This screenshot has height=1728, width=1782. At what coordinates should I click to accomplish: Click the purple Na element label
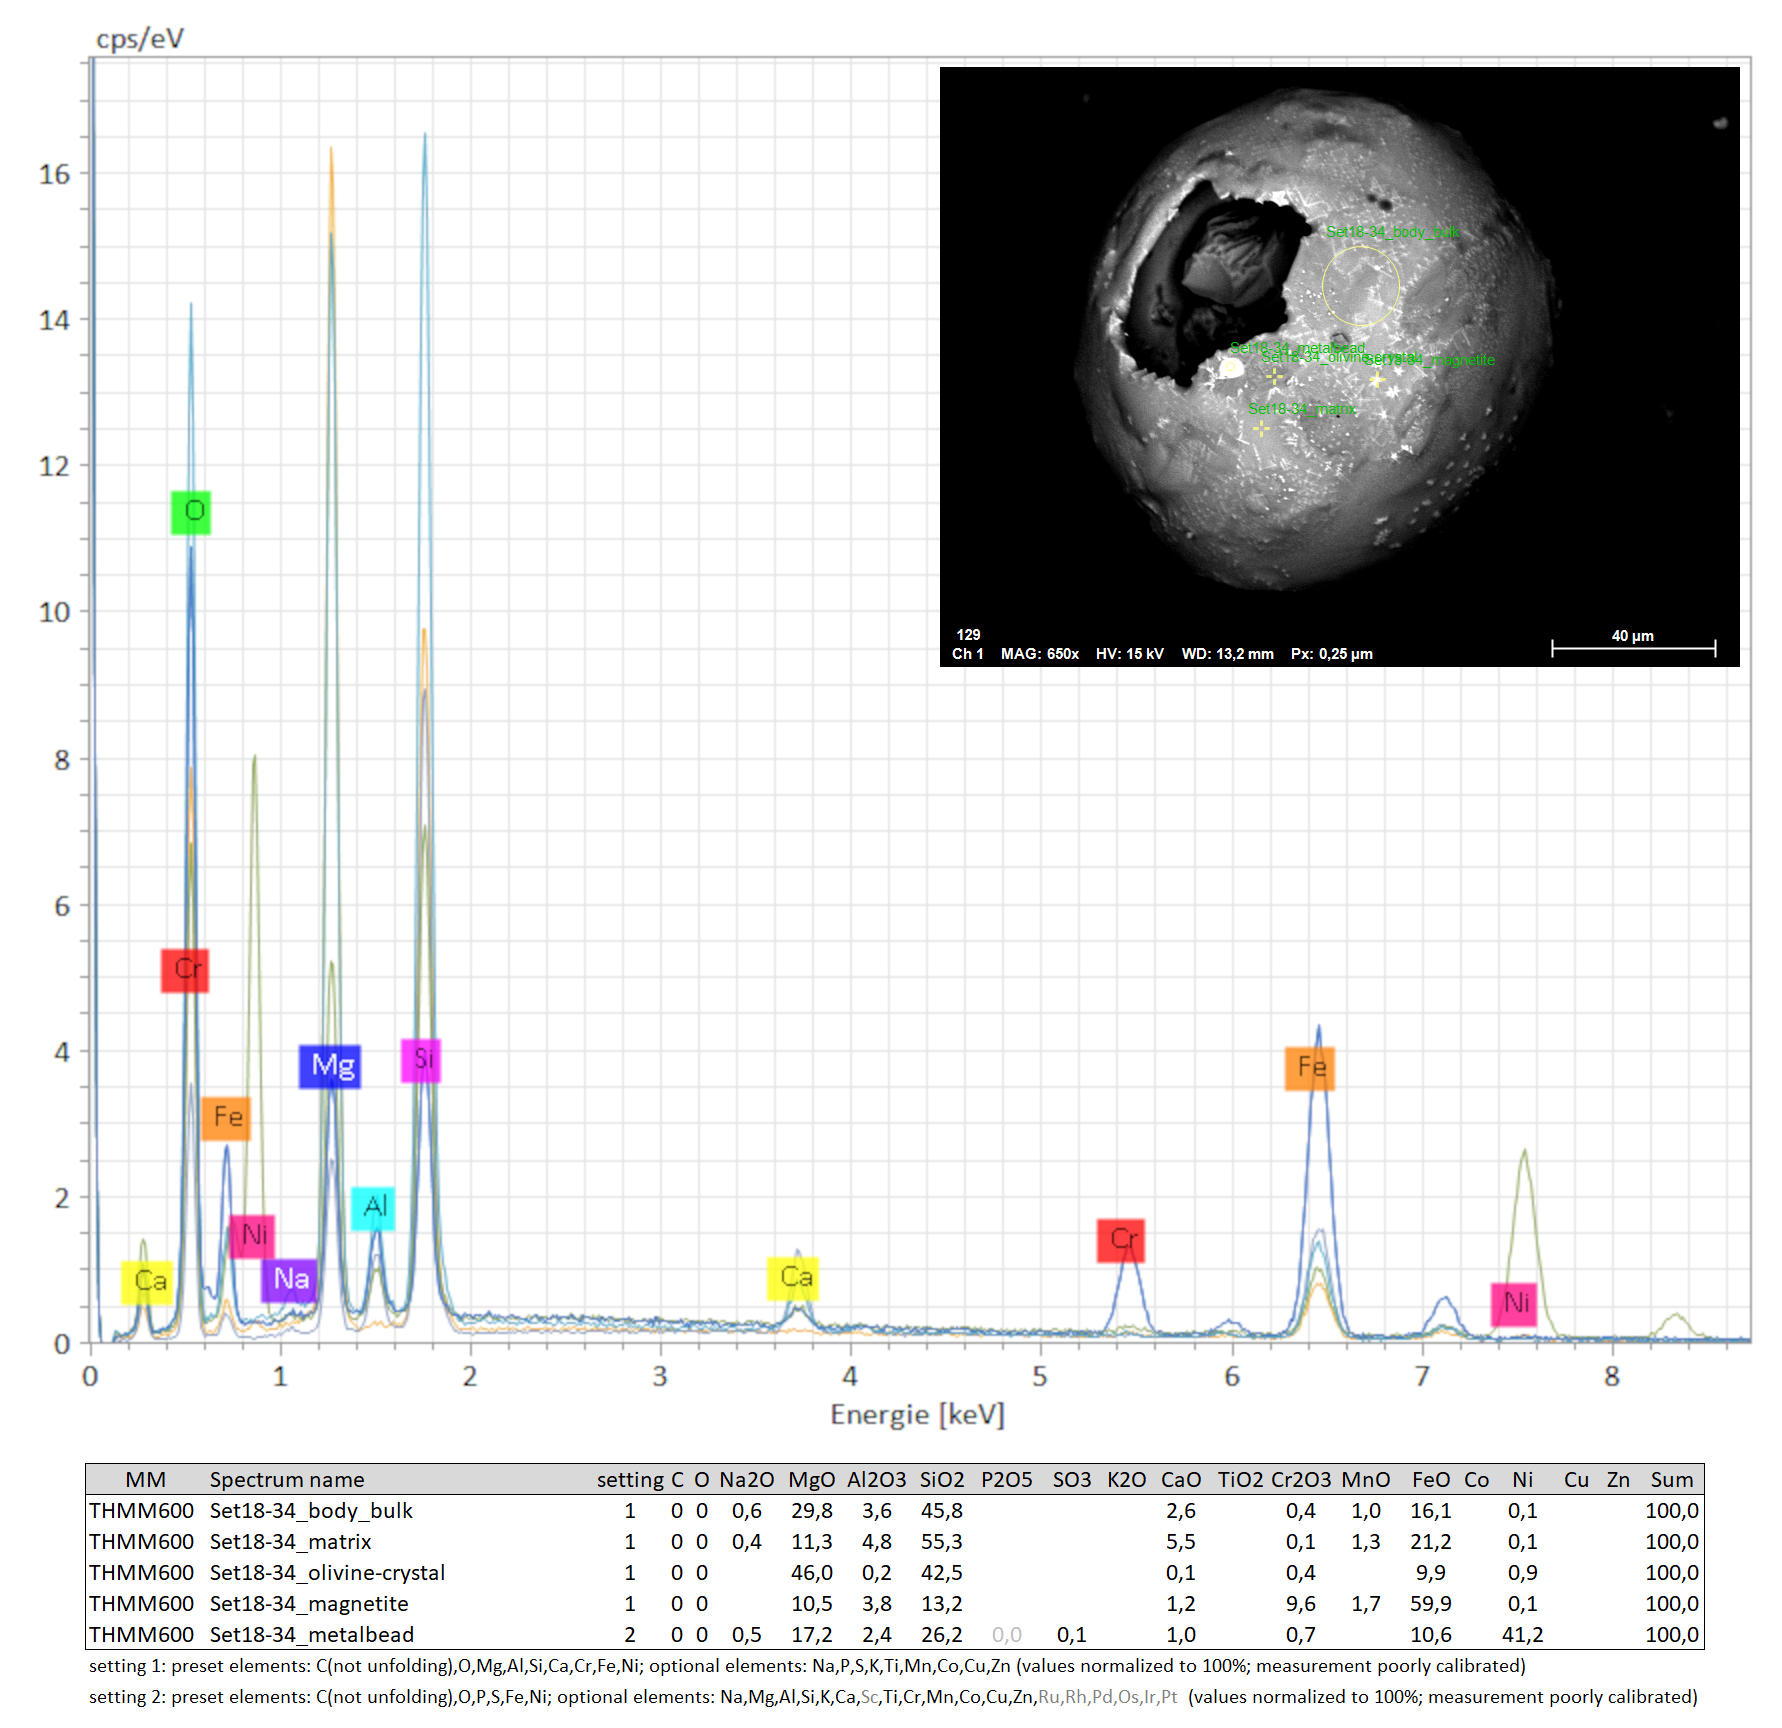tap(290, 1279)
